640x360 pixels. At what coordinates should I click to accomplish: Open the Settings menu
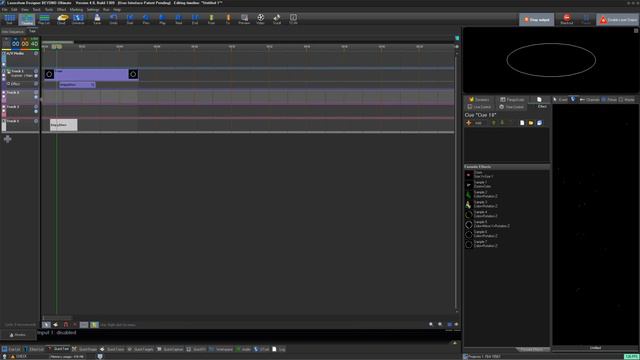click(x=93, y=9)
